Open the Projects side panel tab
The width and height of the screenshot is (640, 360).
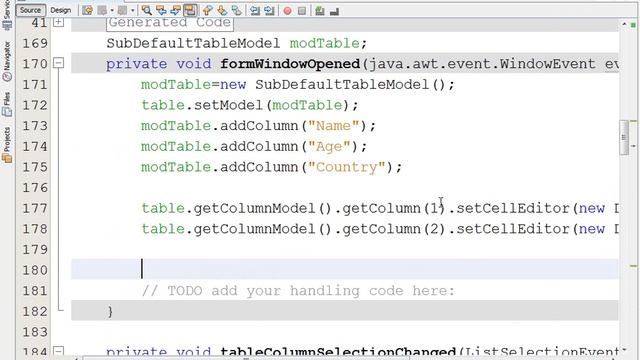tap(7, 145)
